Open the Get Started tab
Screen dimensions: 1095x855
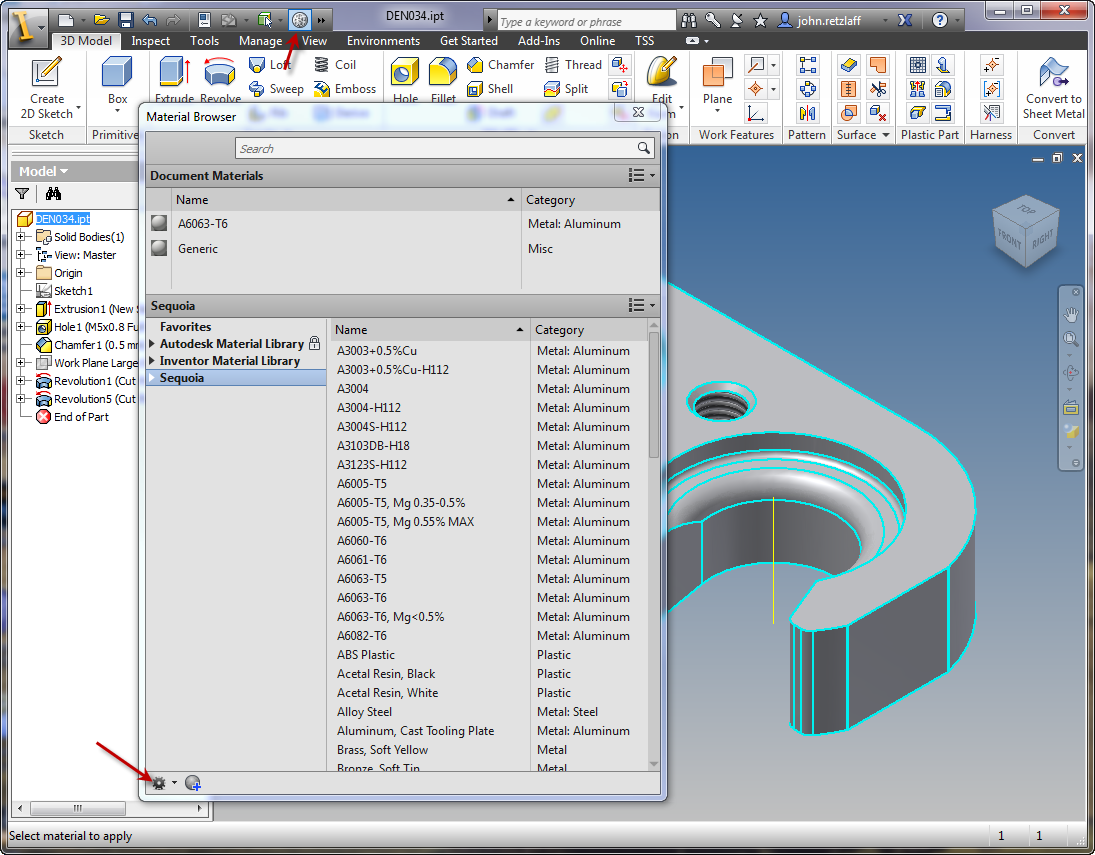pyautogui.click(x=469, y=41)
